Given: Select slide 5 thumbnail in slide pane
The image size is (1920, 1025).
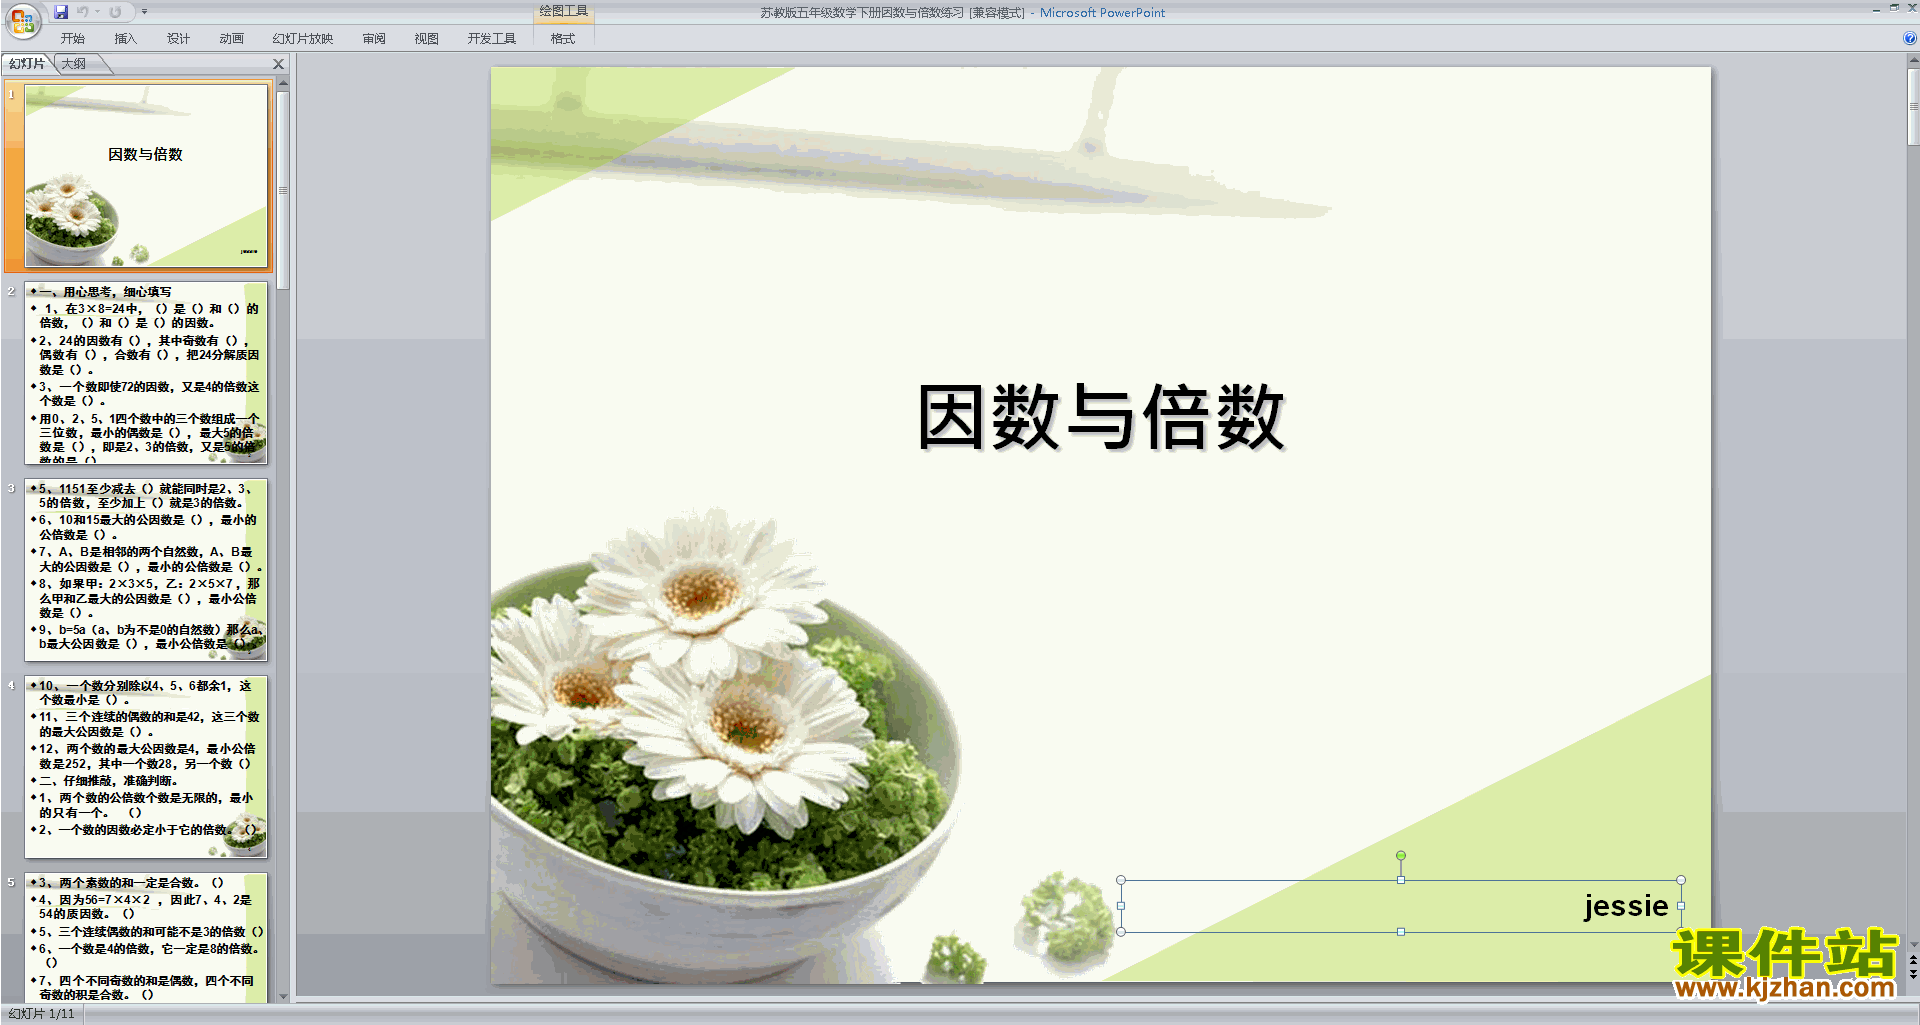Looking at the screenshot, I should 146,937.
